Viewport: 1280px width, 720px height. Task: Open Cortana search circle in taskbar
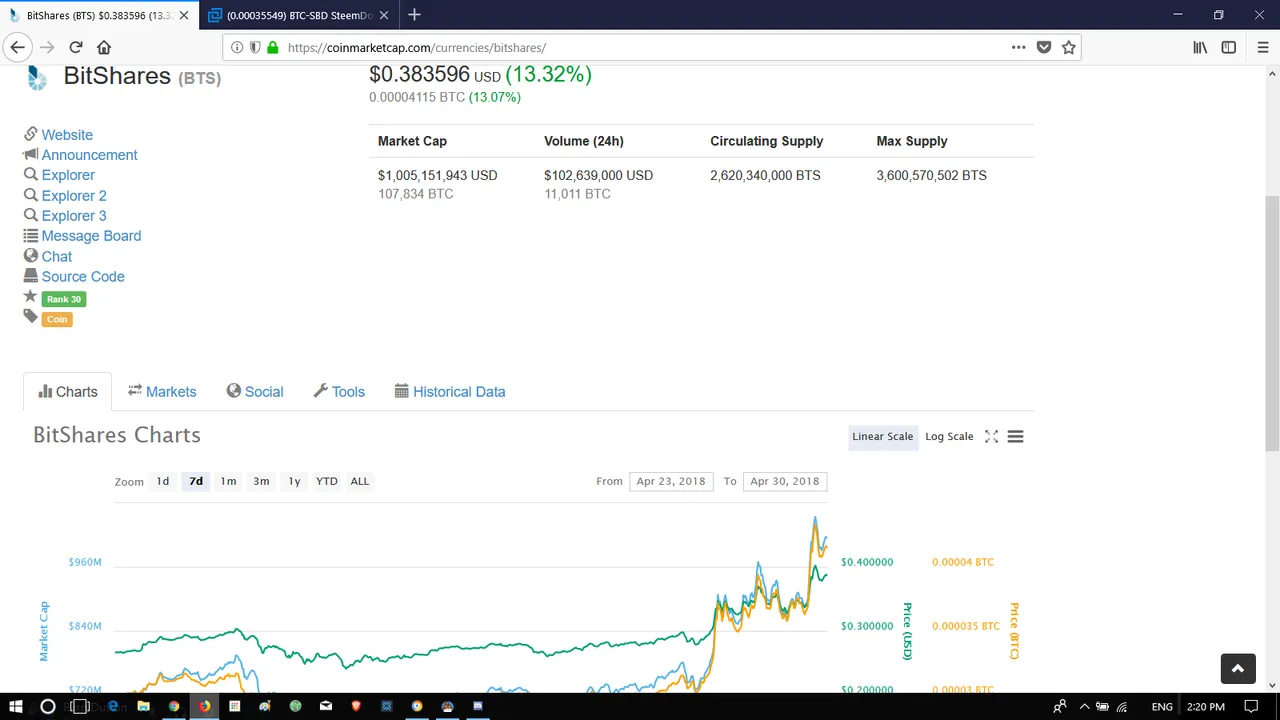click(47, 706)
